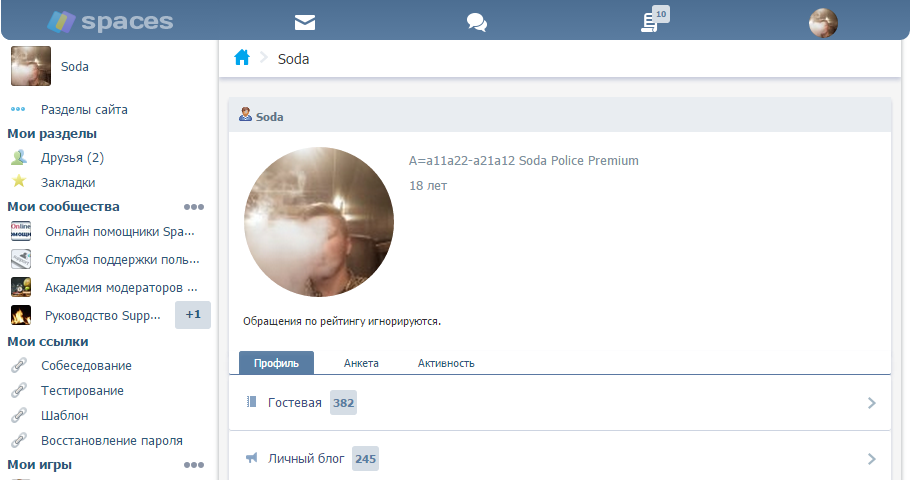
Task: Click the Soda avatar thumbnail in sidebar
Action: (31, 66)
